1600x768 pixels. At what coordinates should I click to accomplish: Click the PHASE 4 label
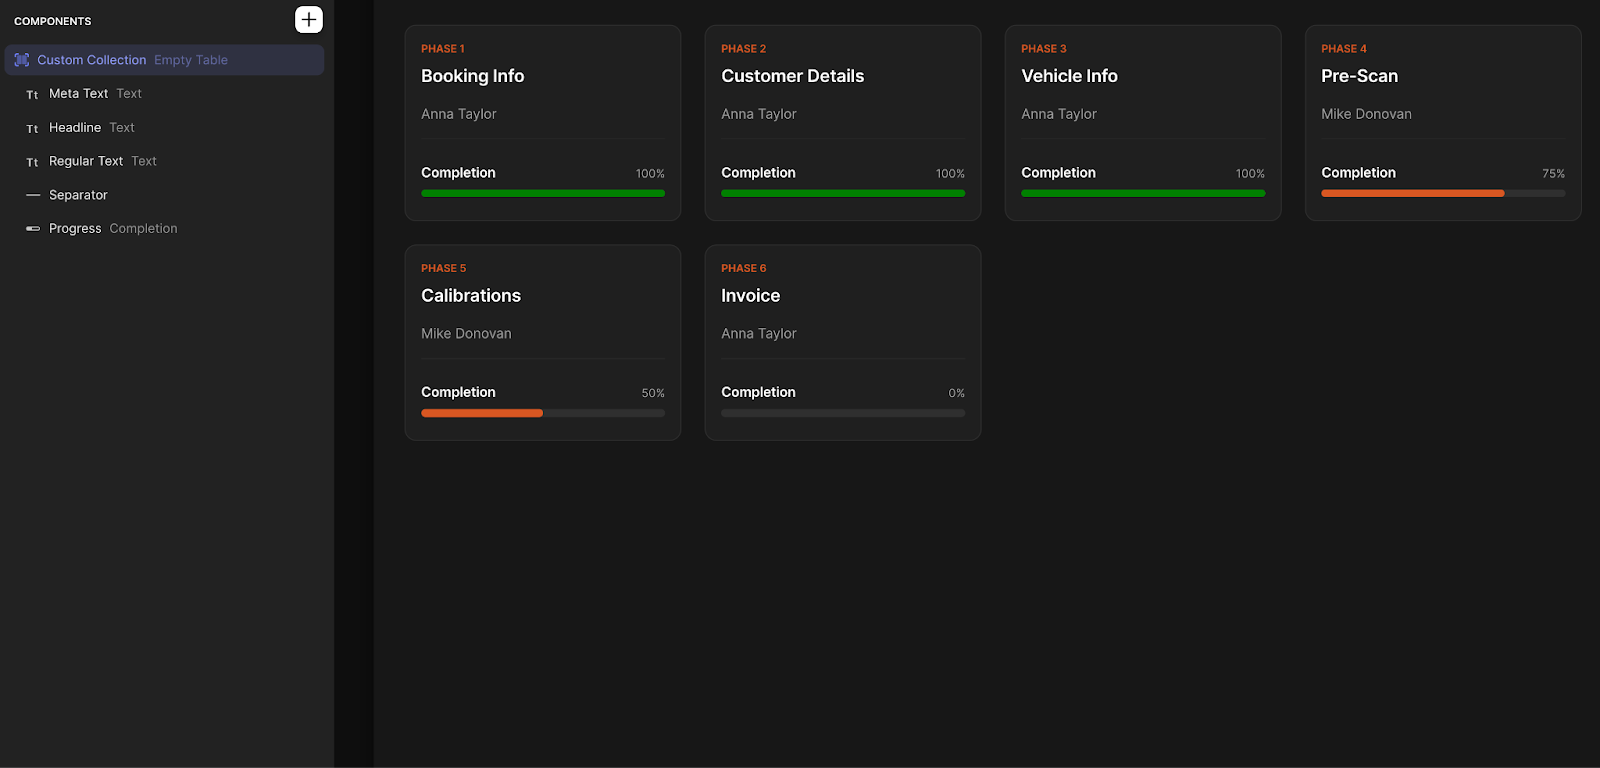tap(1344, 49)
